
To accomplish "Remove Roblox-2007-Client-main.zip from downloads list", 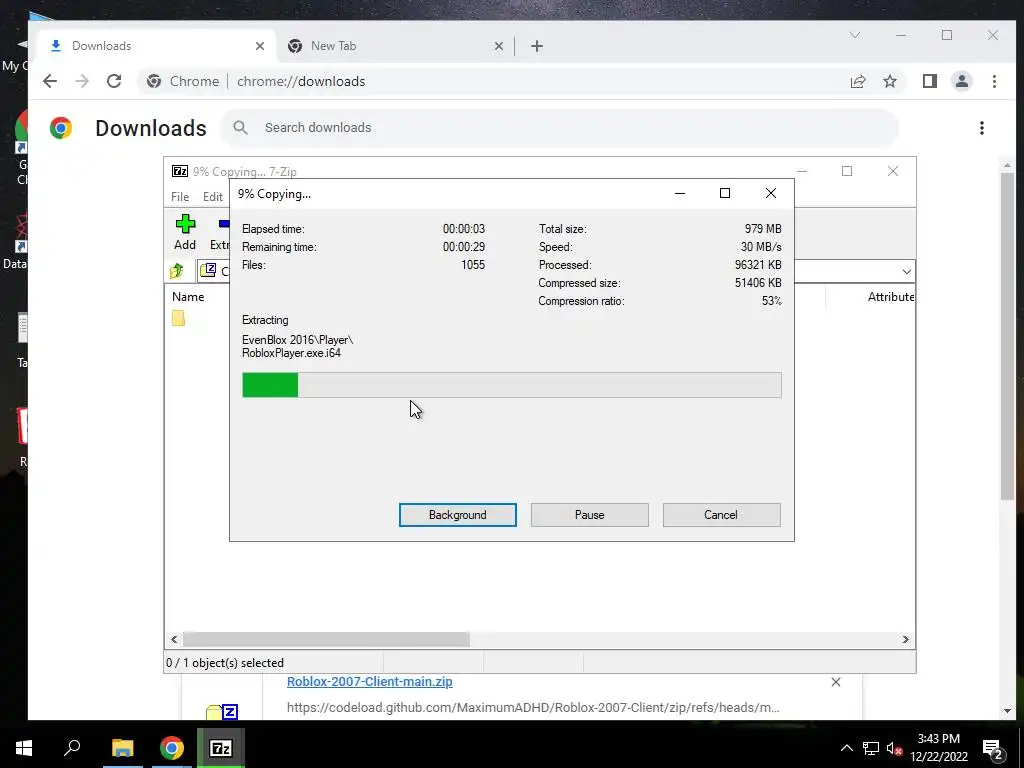I will click(x=835, y=682).
